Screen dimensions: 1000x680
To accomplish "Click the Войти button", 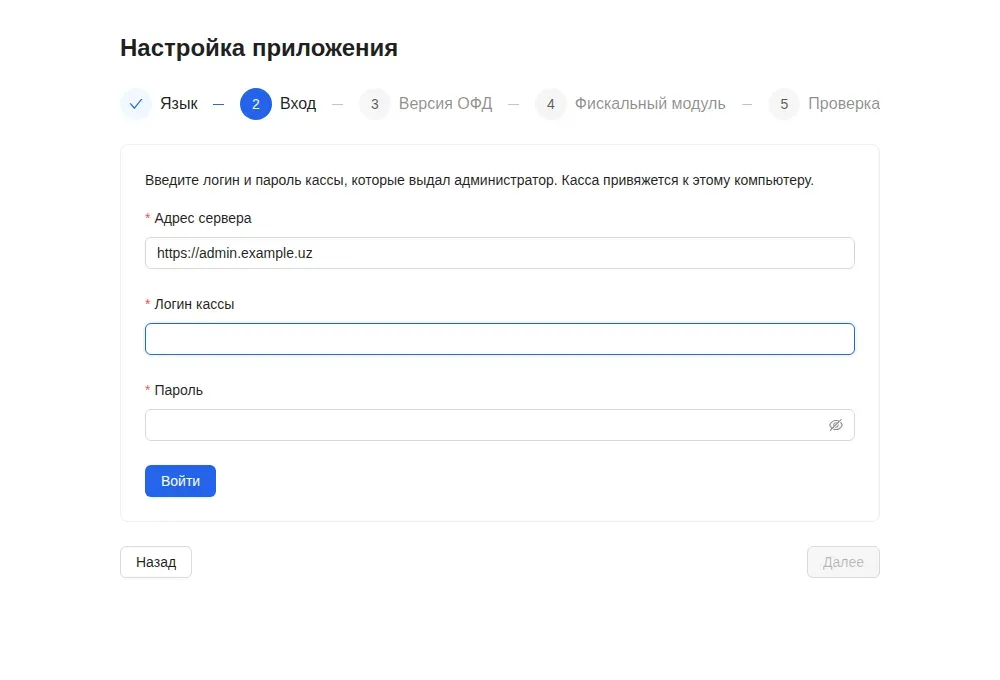I will click(x=180, y=481).
